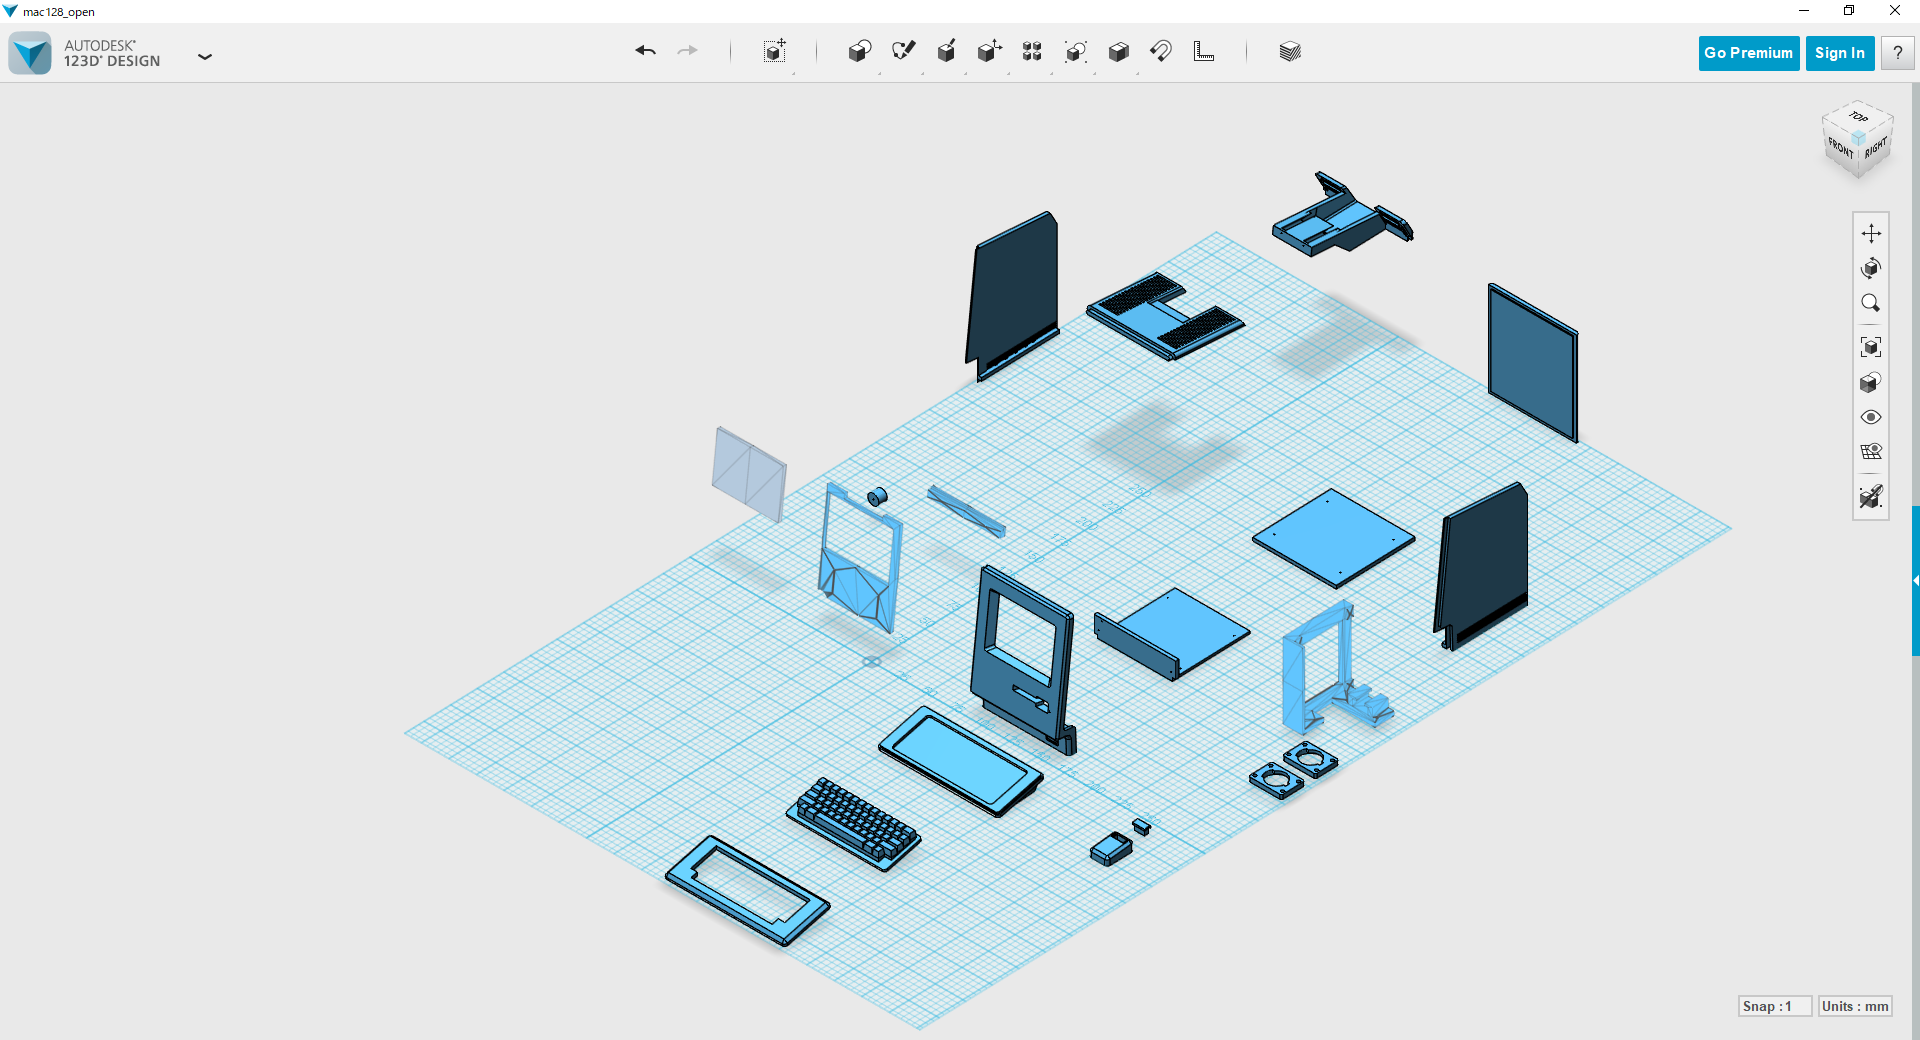
Task: Click the mac128_open document title
Action: [x=60, y=11]
